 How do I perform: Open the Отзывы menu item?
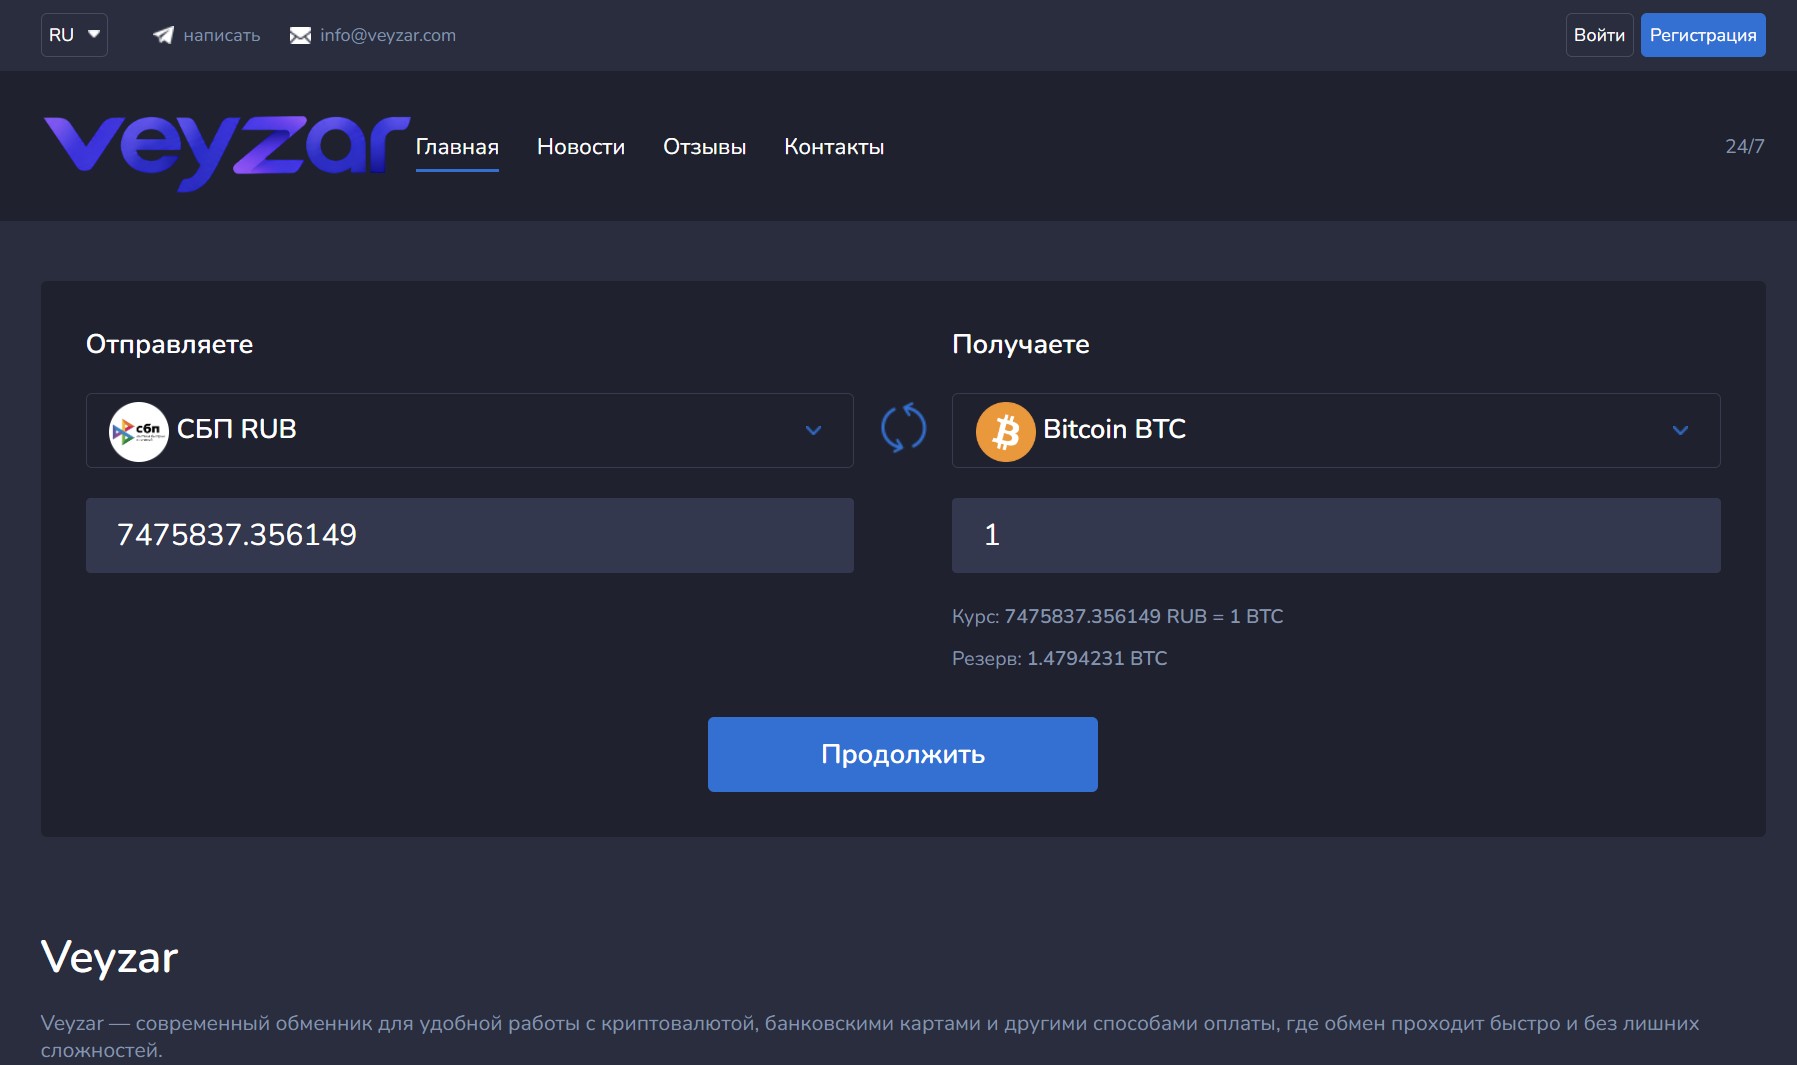click(x=704, y=147)
